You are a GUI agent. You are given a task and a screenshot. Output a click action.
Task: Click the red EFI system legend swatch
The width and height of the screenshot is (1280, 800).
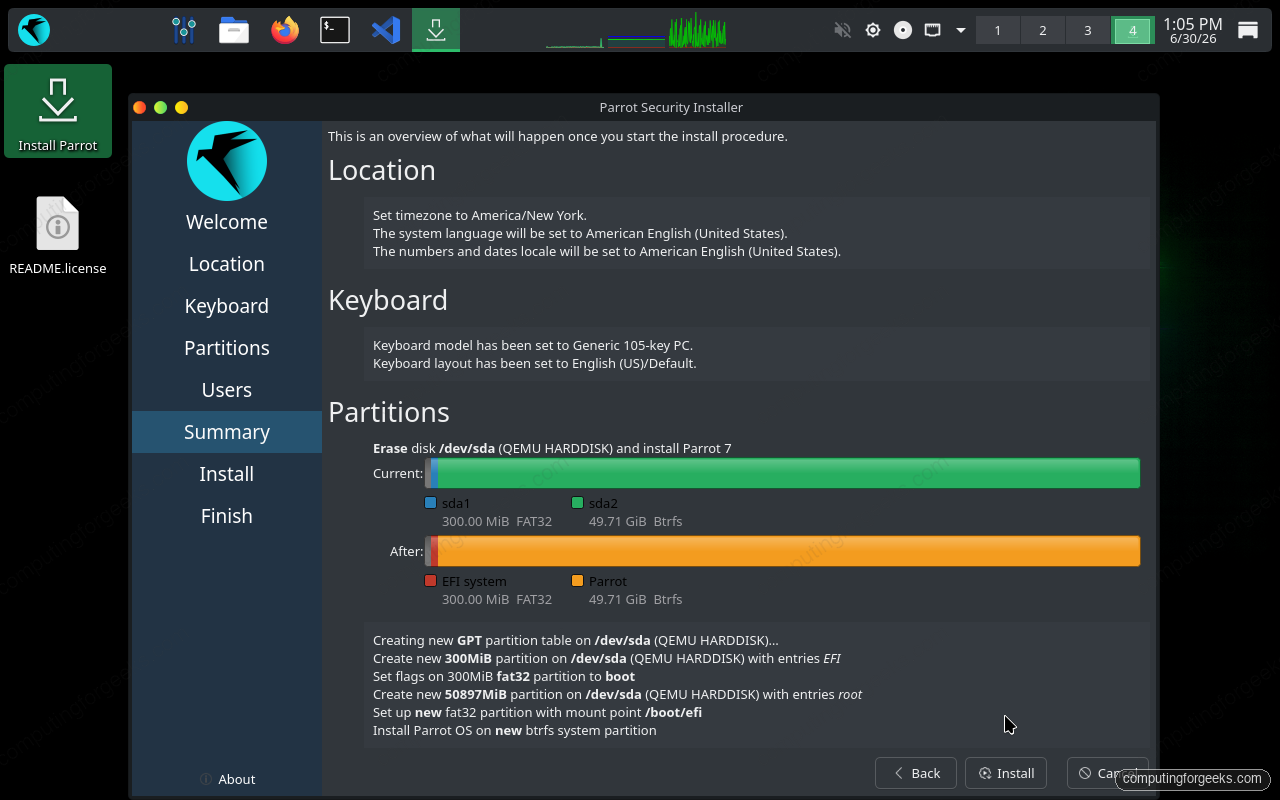coord(431,581)
